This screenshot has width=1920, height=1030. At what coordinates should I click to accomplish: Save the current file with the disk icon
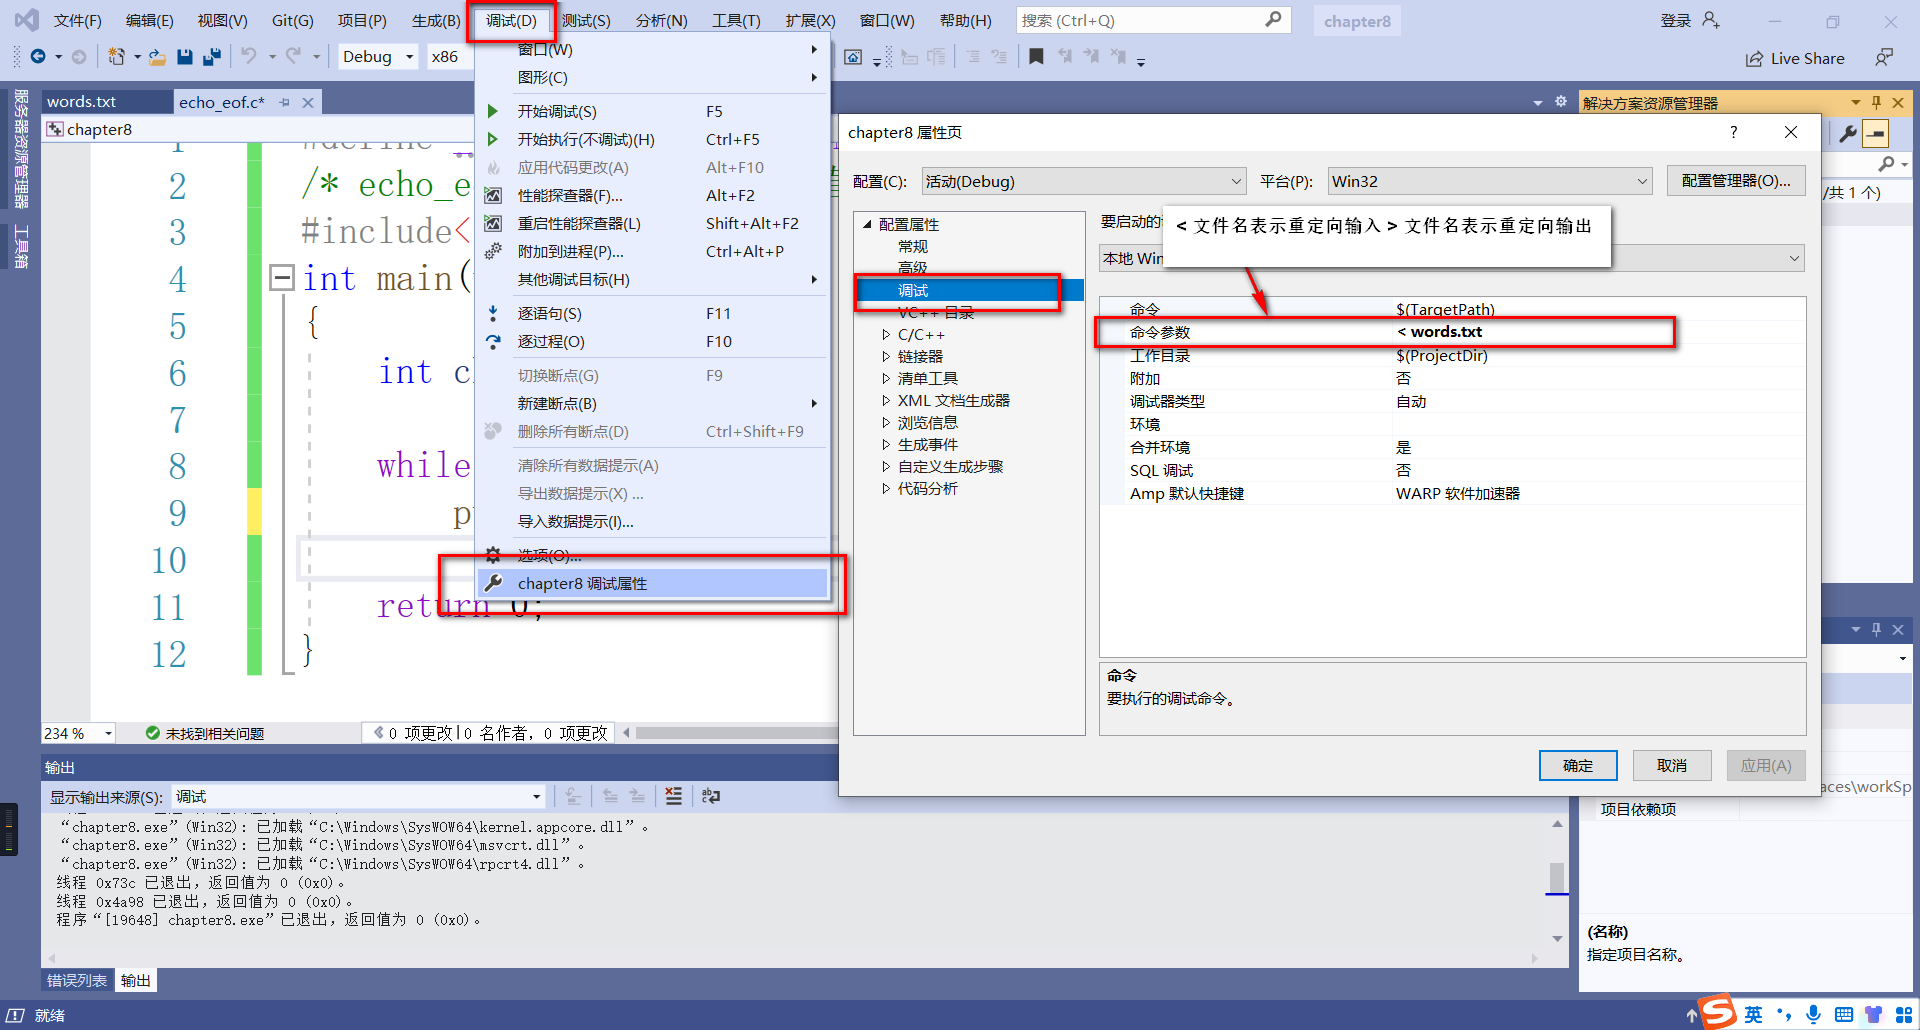(x=185, y=57)
